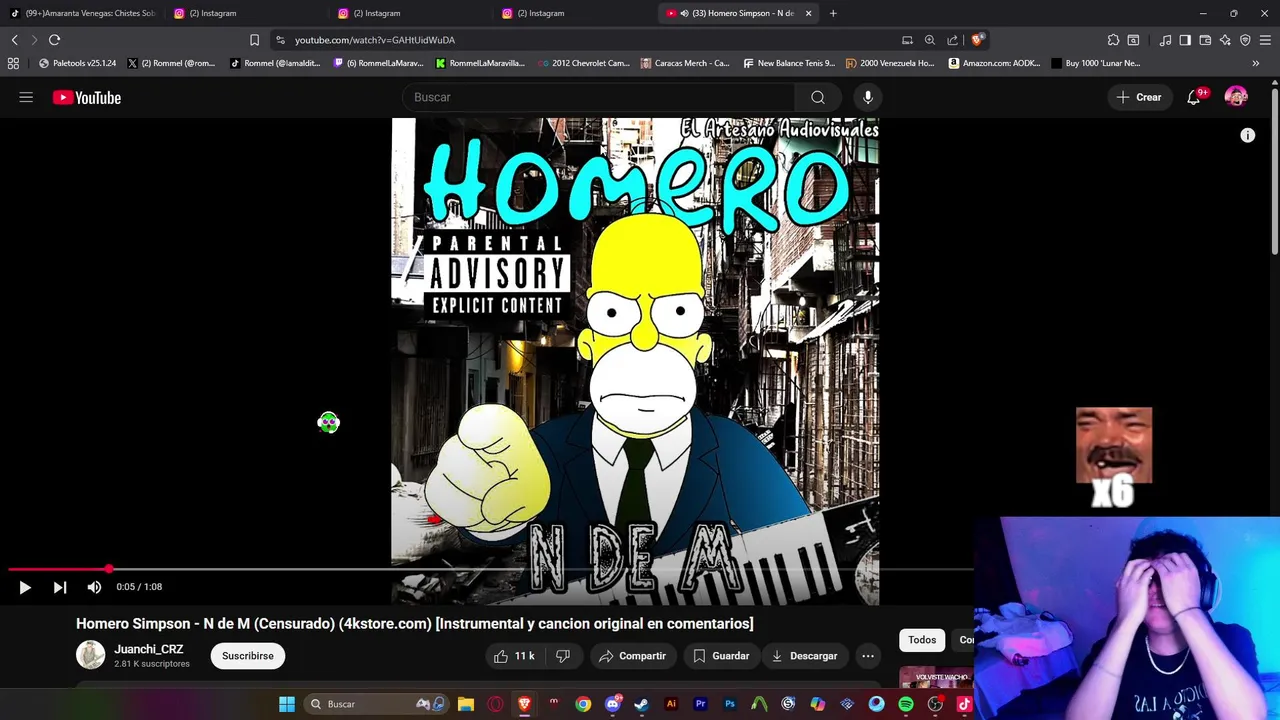Close the Homero Simpson YouTube tab
Screen dimensions: 1280x720
click(808, 13)
